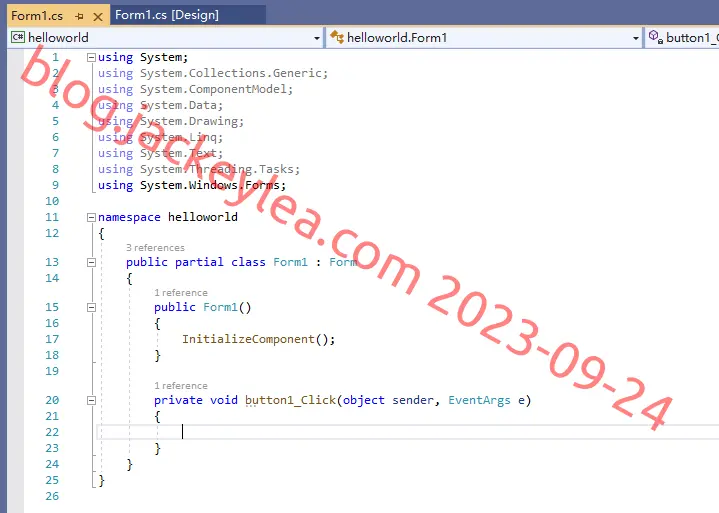The image size is (719, 513).
Task: Collapse the Form1 class block
Action: [x=91, y=262]
